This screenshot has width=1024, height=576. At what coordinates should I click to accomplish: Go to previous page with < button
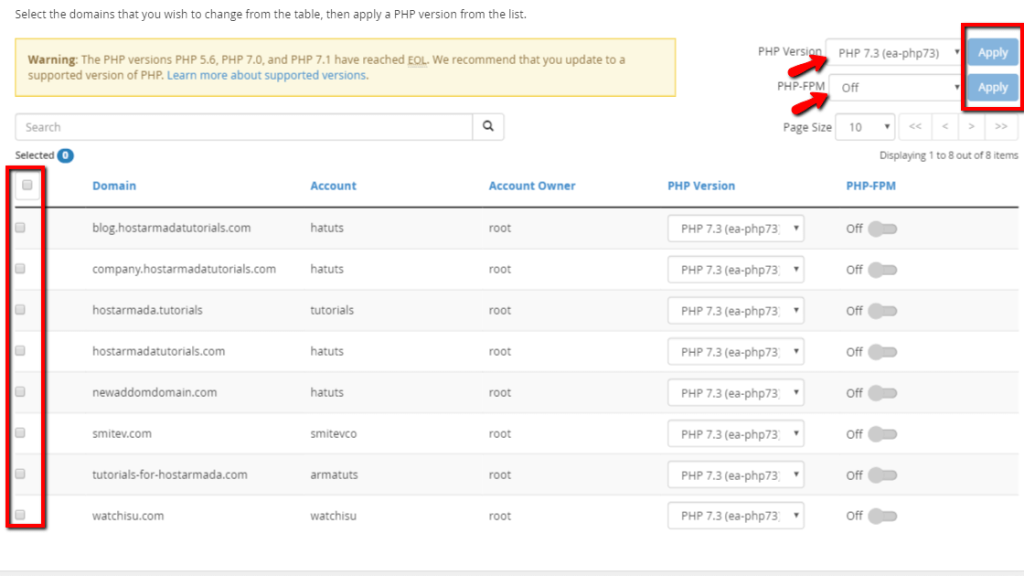[945, 127]
